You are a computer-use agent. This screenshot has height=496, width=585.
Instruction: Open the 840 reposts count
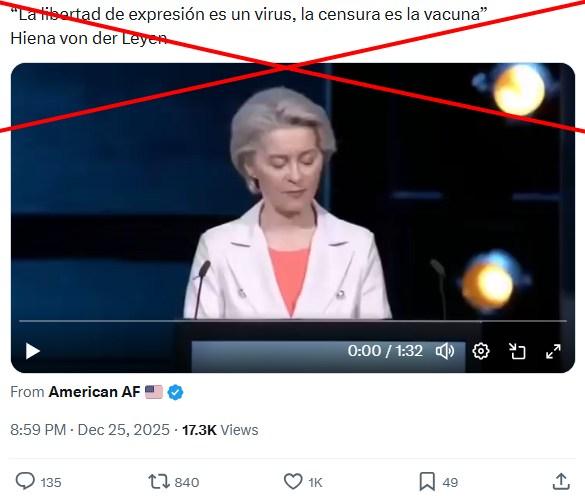[187, 482]
